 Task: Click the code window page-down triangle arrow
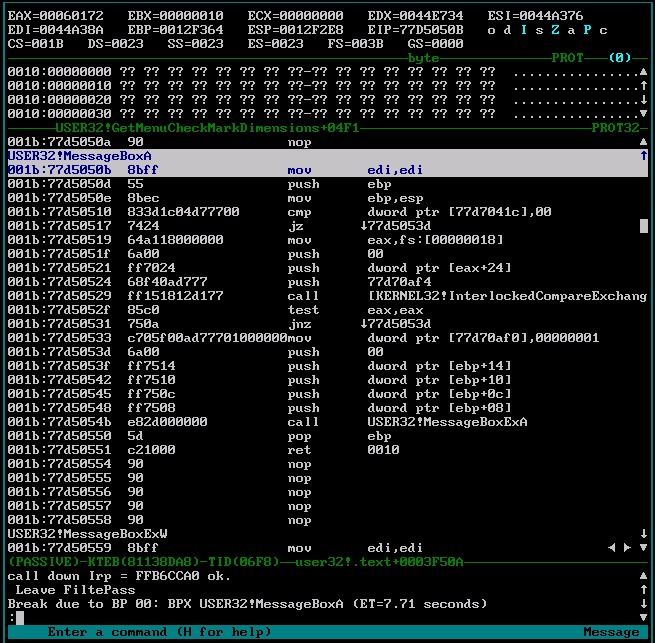click(643, 548)
